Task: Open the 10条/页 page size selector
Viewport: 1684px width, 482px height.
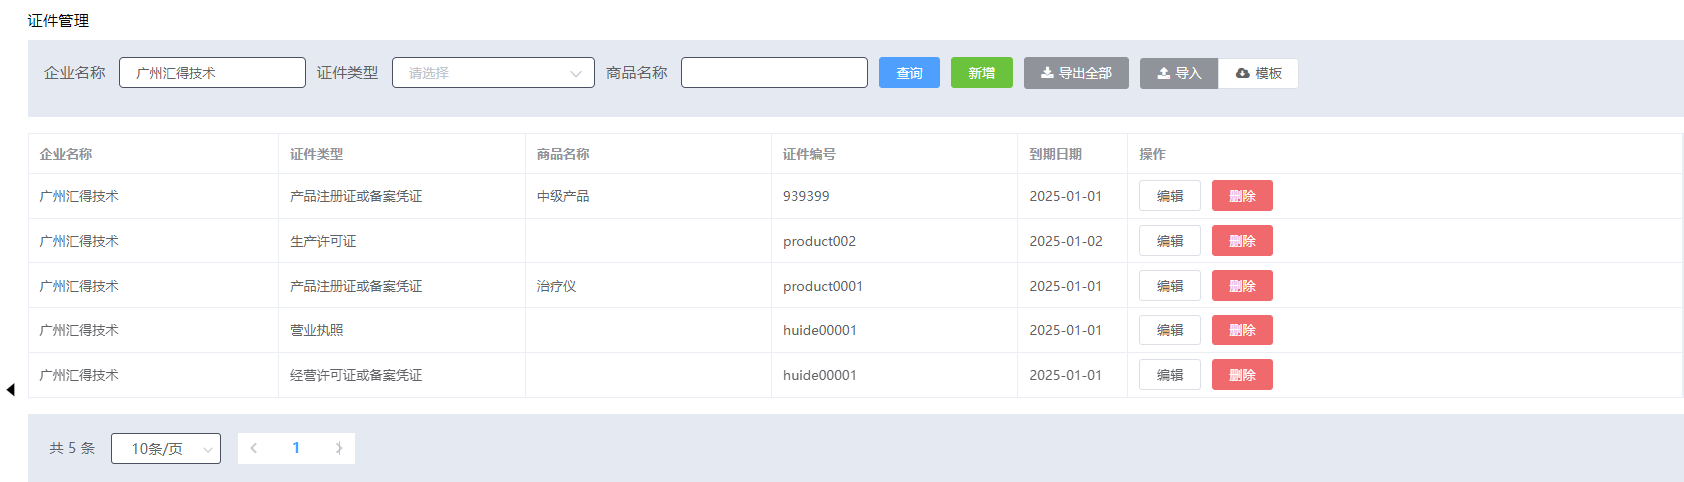Action: click(x=166, y=449)
